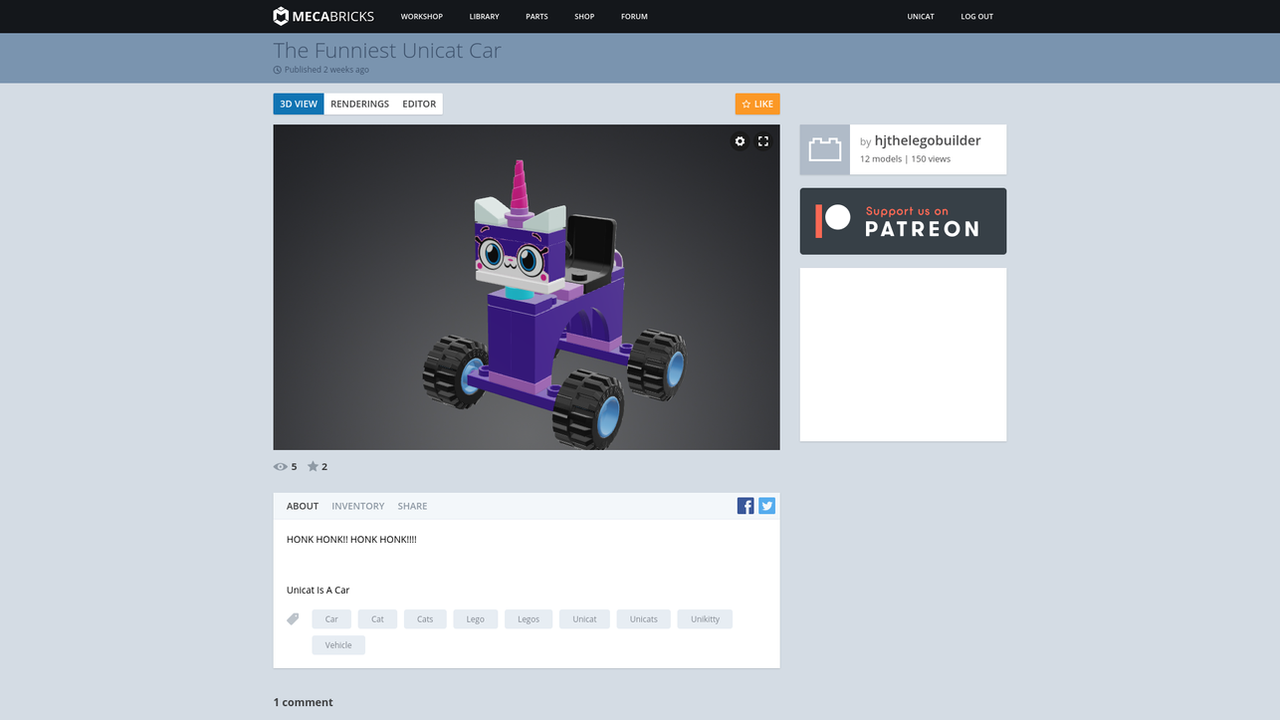Go to the Parts menu item
The height and width of the screenshot is (720, 1280).
click(537, 17)
